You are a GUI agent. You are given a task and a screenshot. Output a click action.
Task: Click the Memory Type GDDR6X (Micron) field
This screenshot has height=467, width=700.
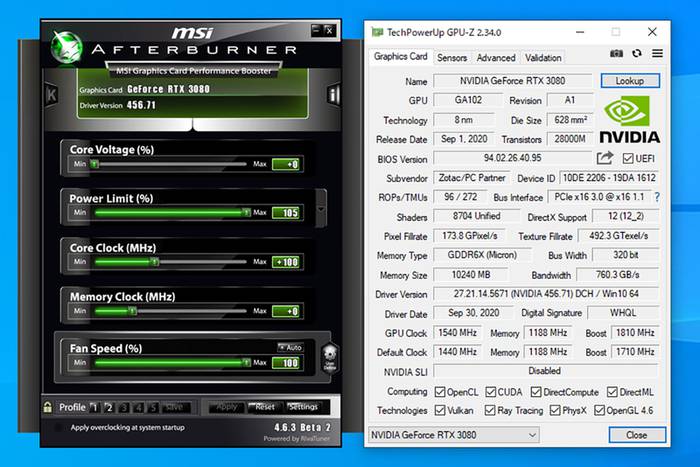tap(482, 255)
